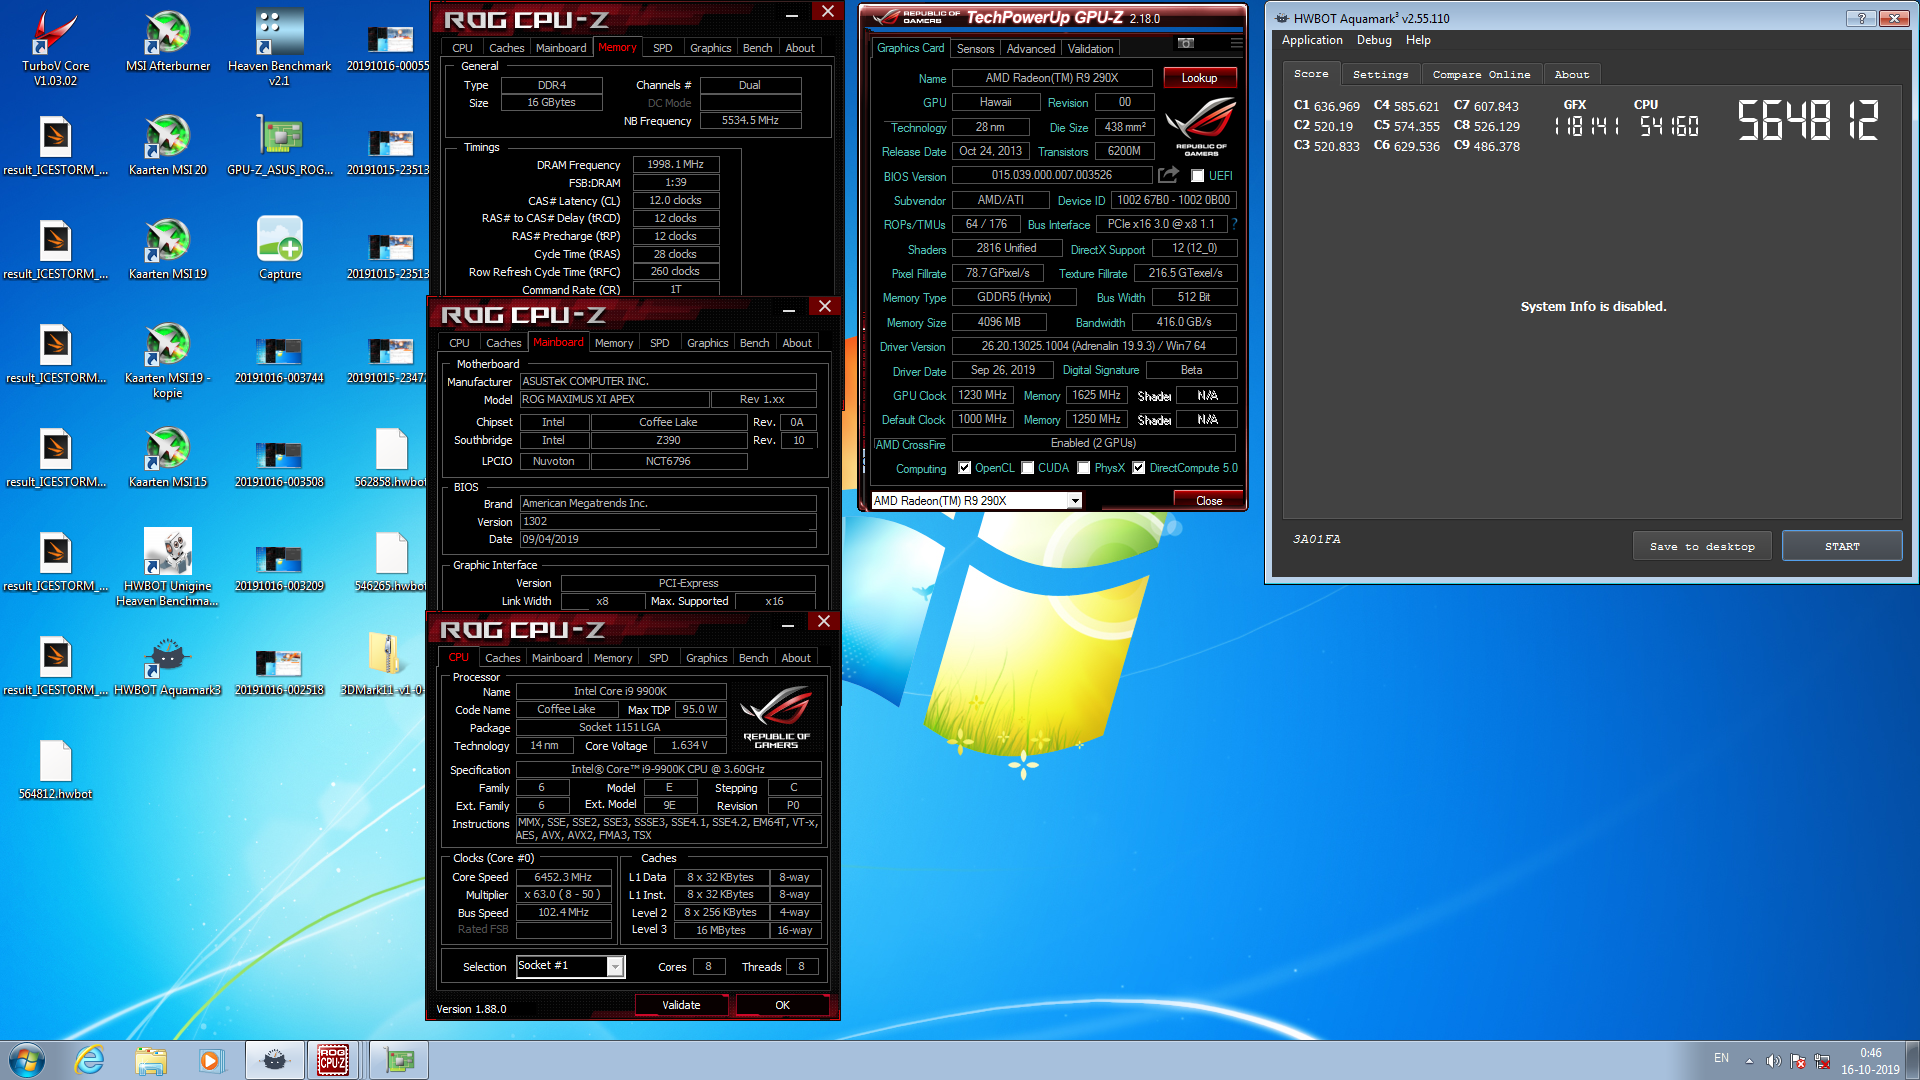Viewport: 1920px width, 1080px height.
Task: Open the GPU-Z_ASUS_ROG desktop icon
Action: (x=279, y=145)
